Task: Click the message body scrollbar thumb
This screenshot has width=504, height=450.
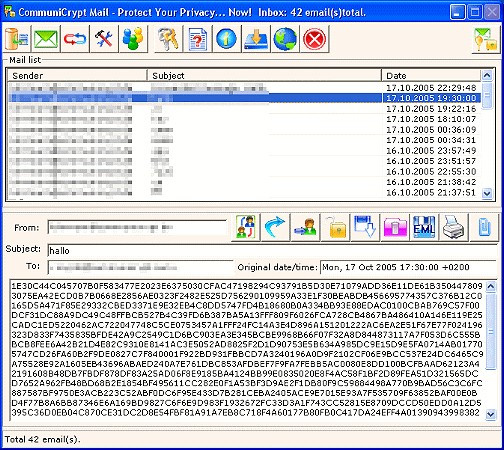Action: click(x=491, y=331)
